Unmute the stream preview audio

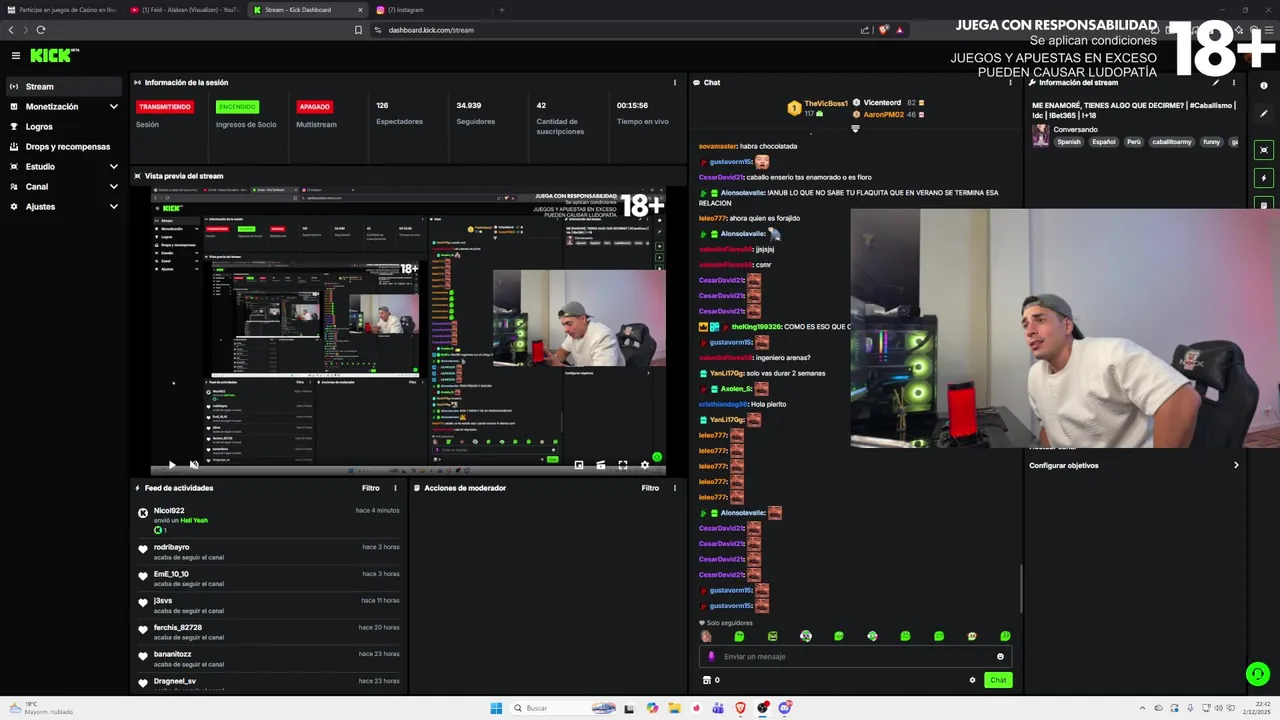[194, 465]
